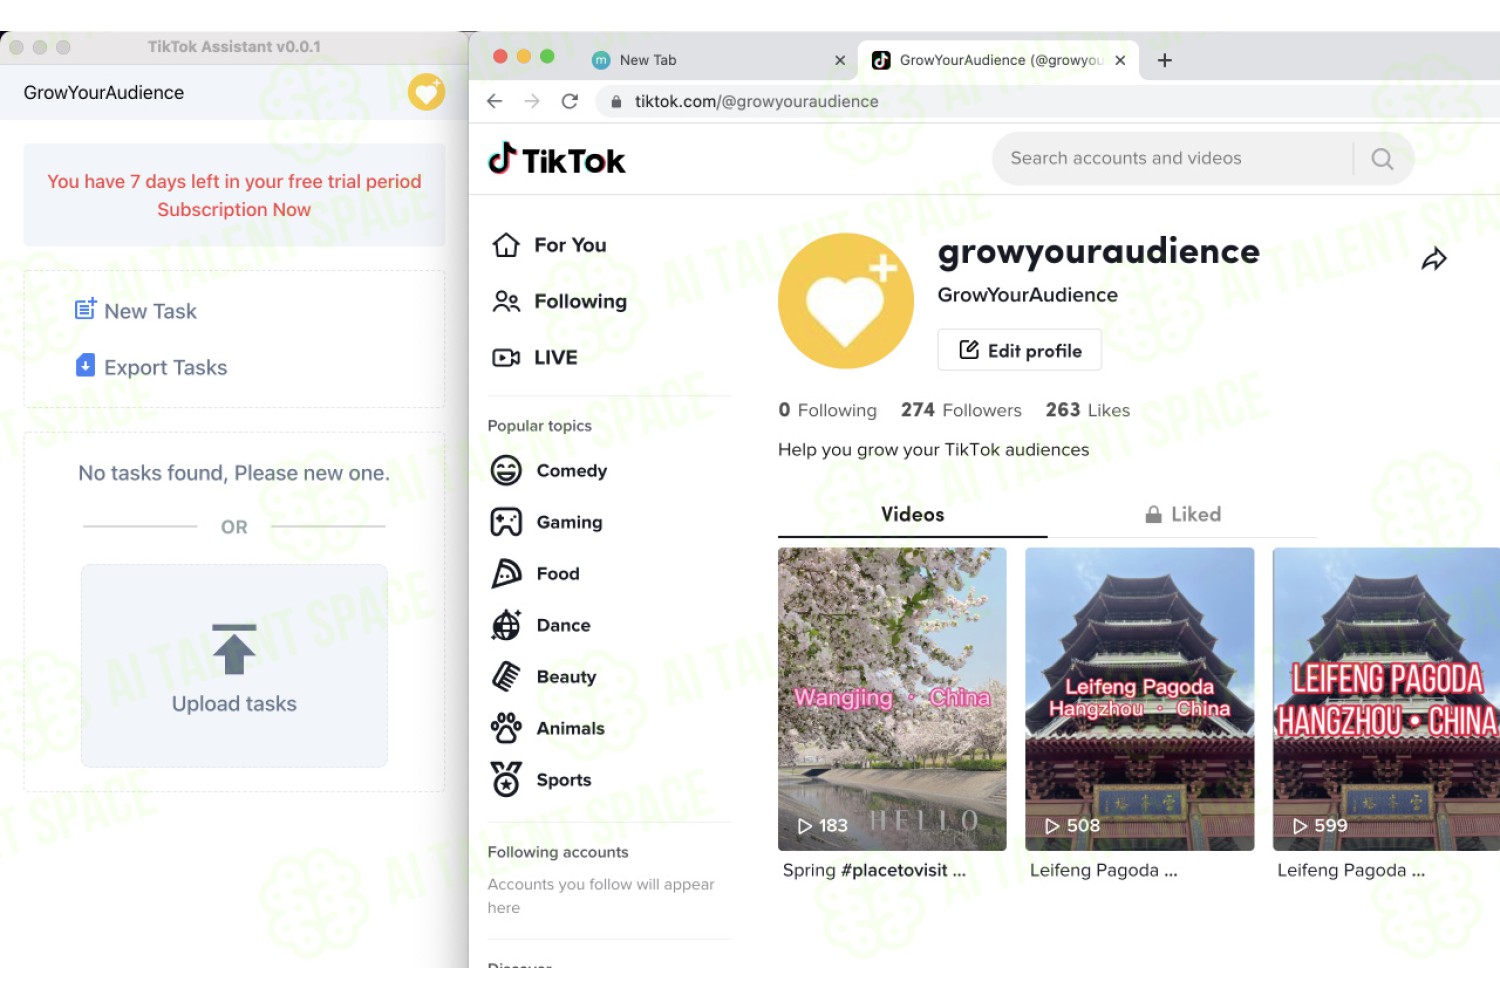Image resolution: width=1500 pixels, height=1000 pixels.
Task: Click the Gaming topic label
Action: coord(570,522)
